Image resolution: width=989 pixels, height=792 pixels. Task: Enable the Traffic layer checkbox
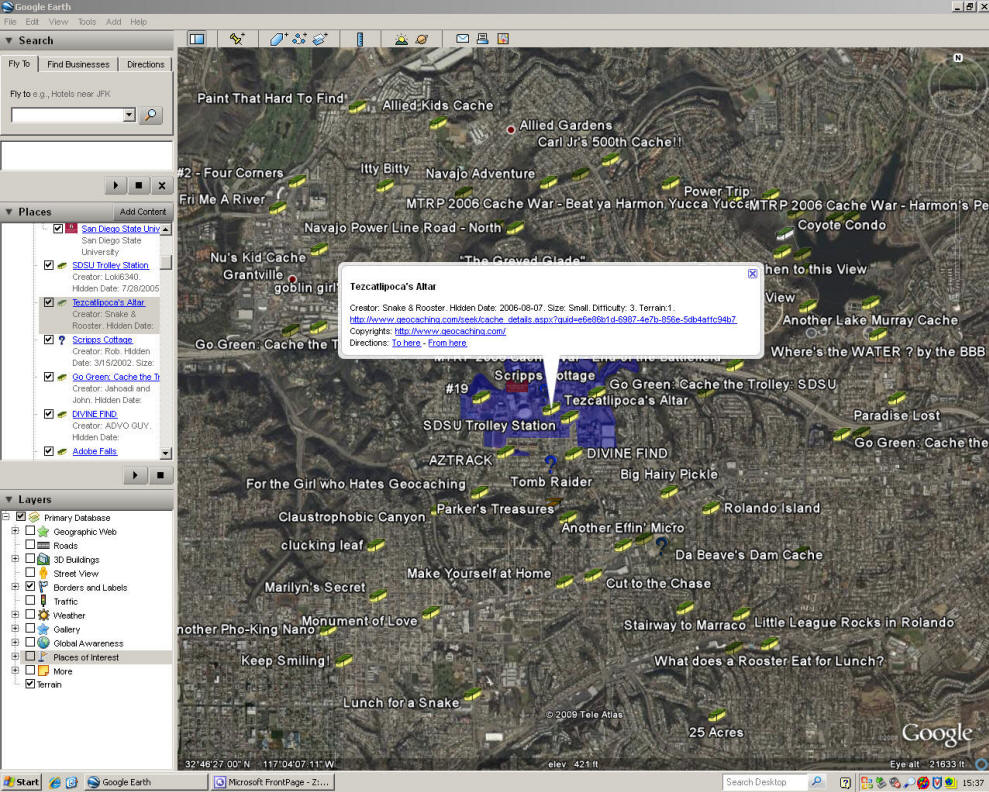[30, 600]
